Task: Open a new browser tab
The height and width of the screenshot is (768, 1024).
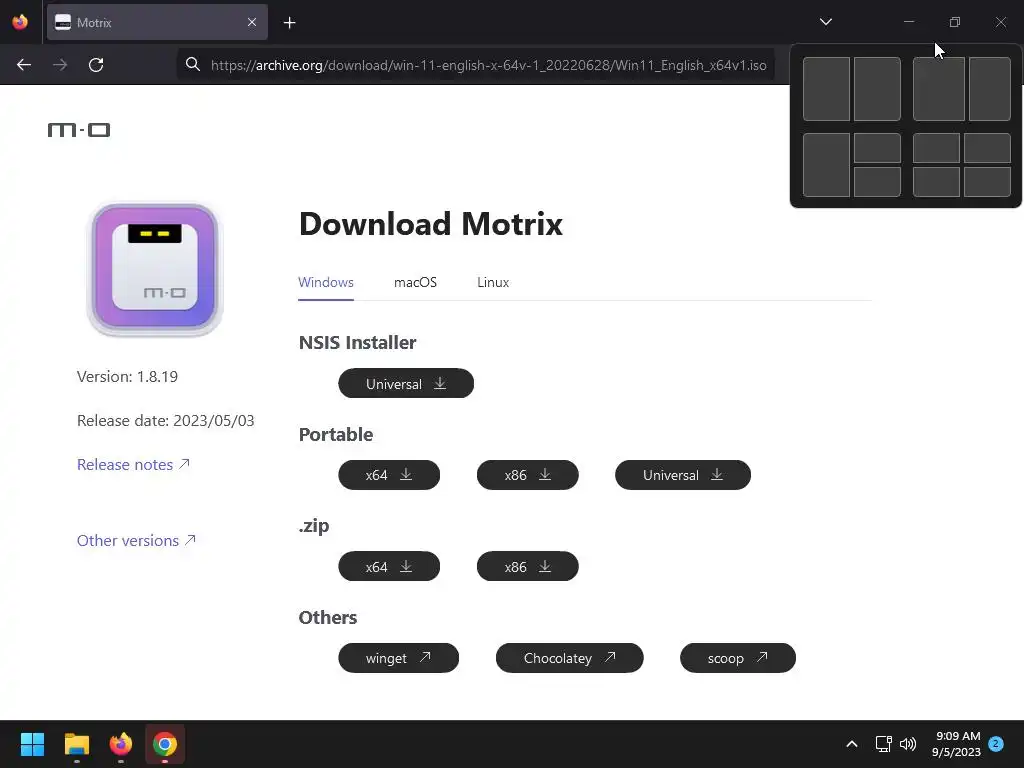Action: [x=289, y=23]
